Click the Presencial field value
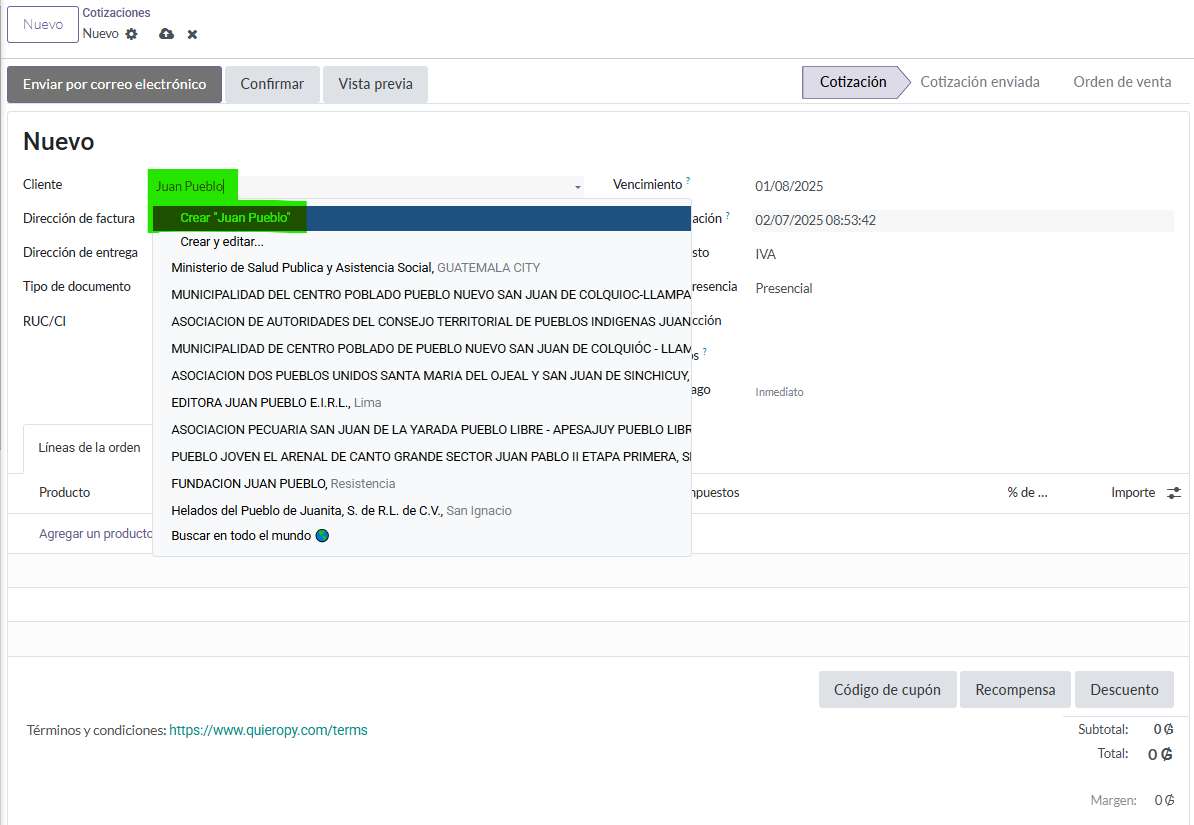 784,289
